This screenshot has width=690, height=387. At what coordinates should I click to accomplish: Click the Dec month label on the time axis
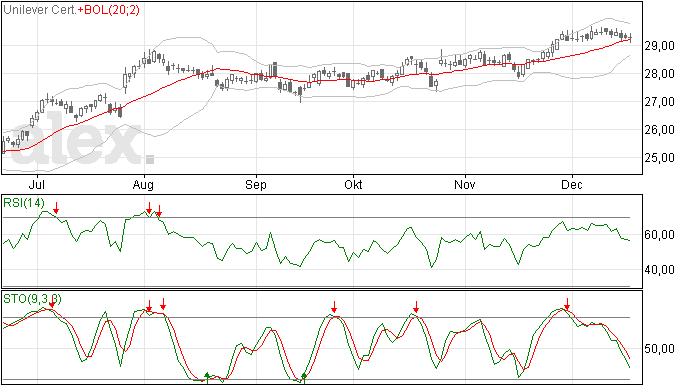click(x=572, y=184)
